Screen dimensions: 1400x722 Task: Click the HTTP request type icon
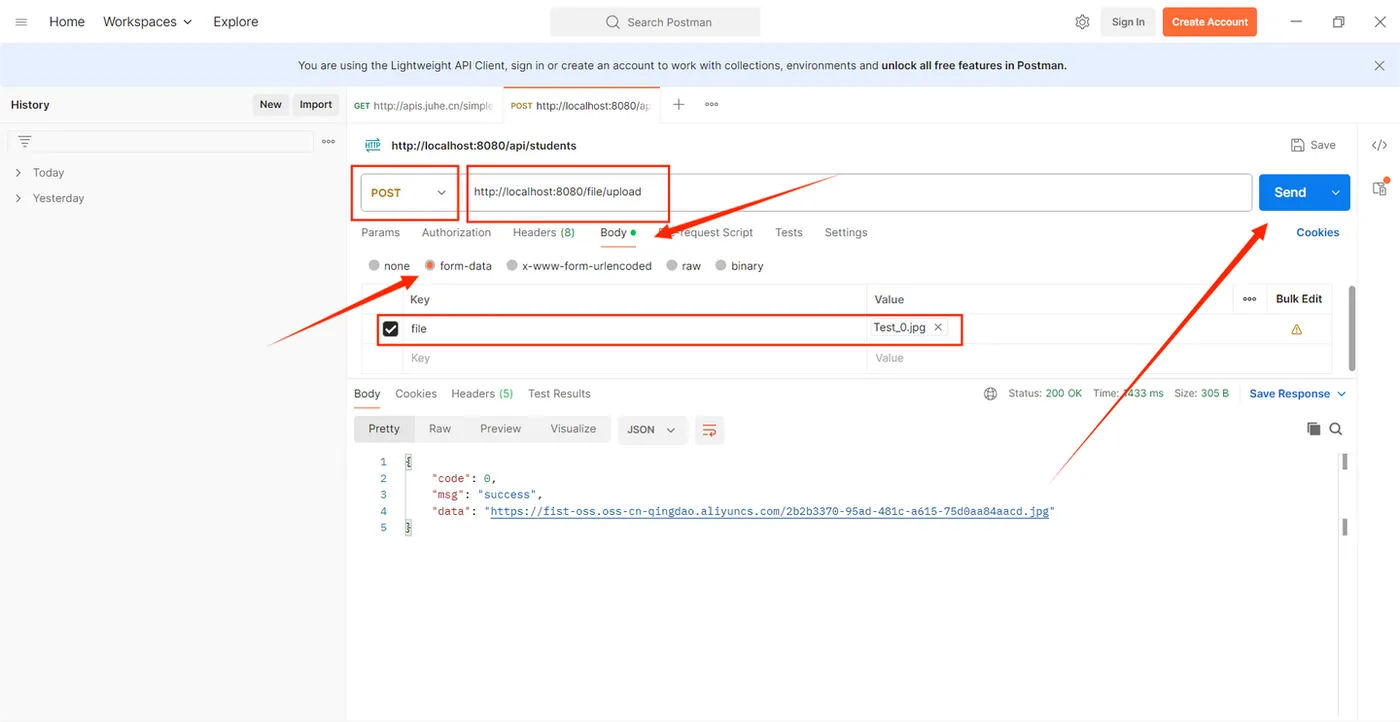click(x=373, y=145)
